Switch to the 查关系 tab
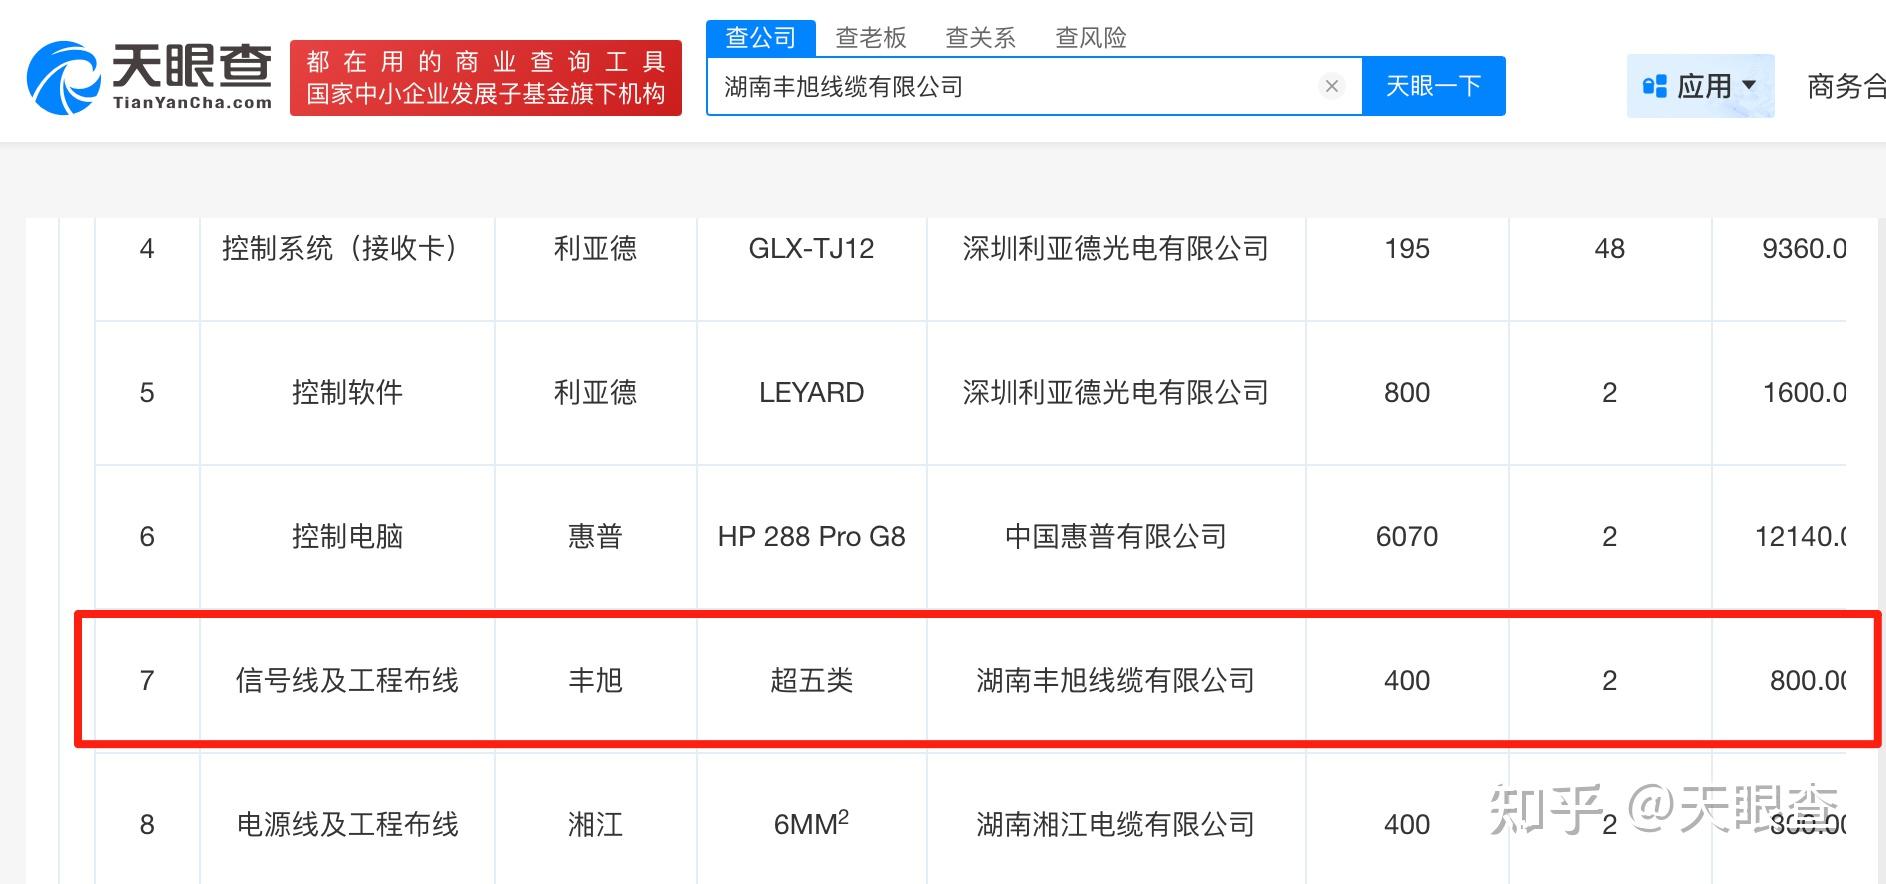Viewport: 1886px width, 884px height. [981, 38]
